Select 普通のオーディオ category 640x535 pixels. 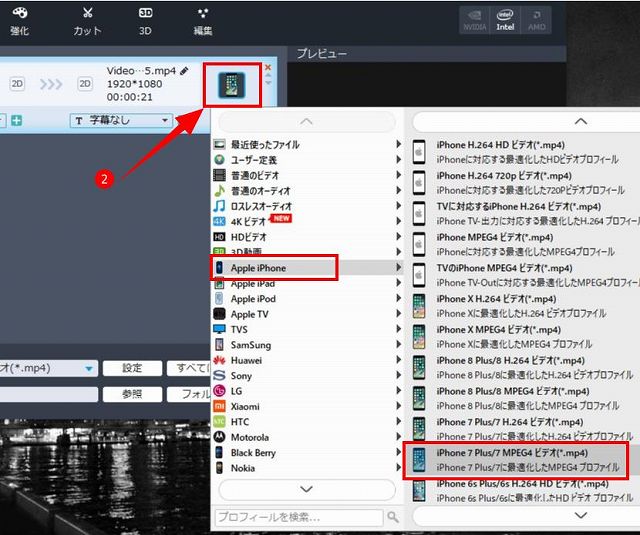point(306,191)
